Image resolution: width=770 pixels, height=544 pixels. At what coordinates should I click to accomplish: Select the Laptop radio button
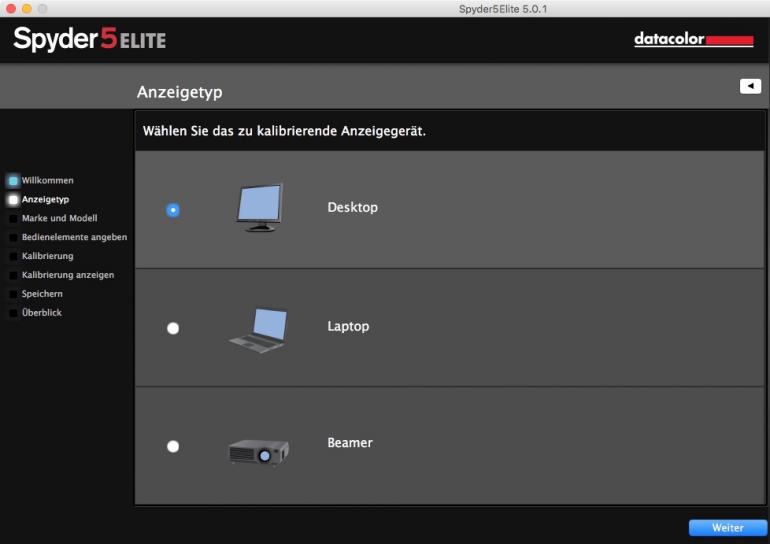pyautogui.click(x=173, y=328)
